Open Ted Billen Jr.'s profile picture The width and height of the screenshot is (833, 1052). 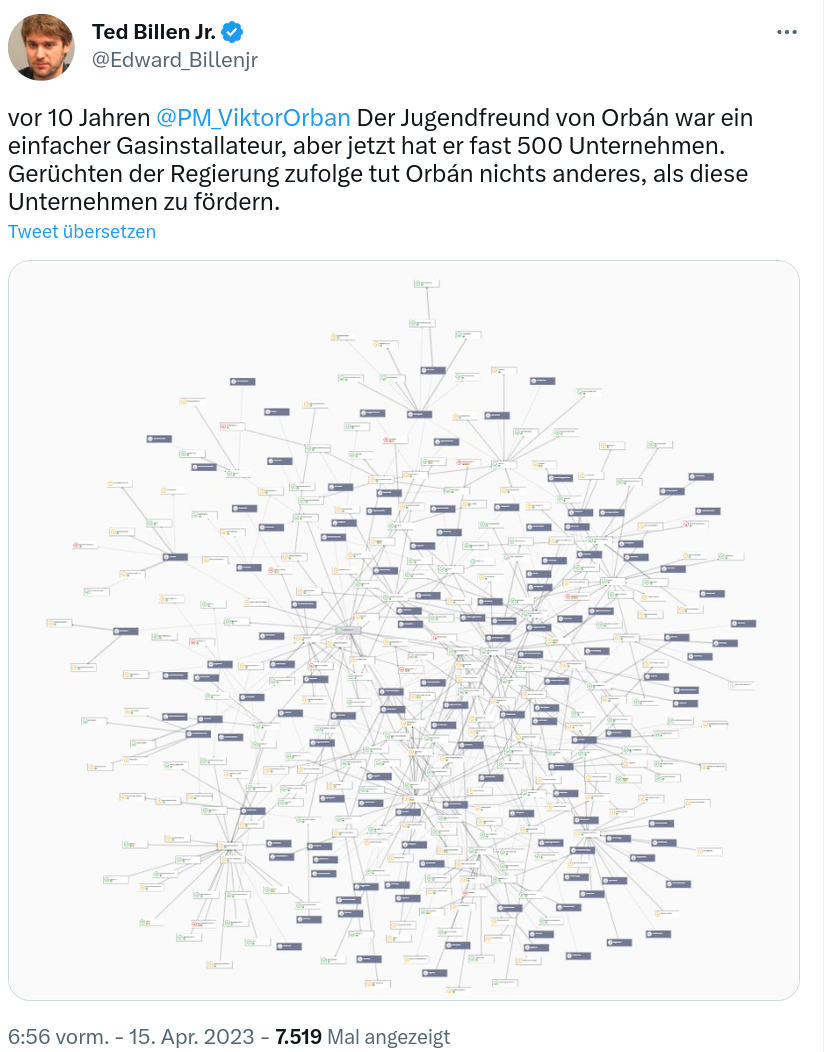click(x=41, y=47)
